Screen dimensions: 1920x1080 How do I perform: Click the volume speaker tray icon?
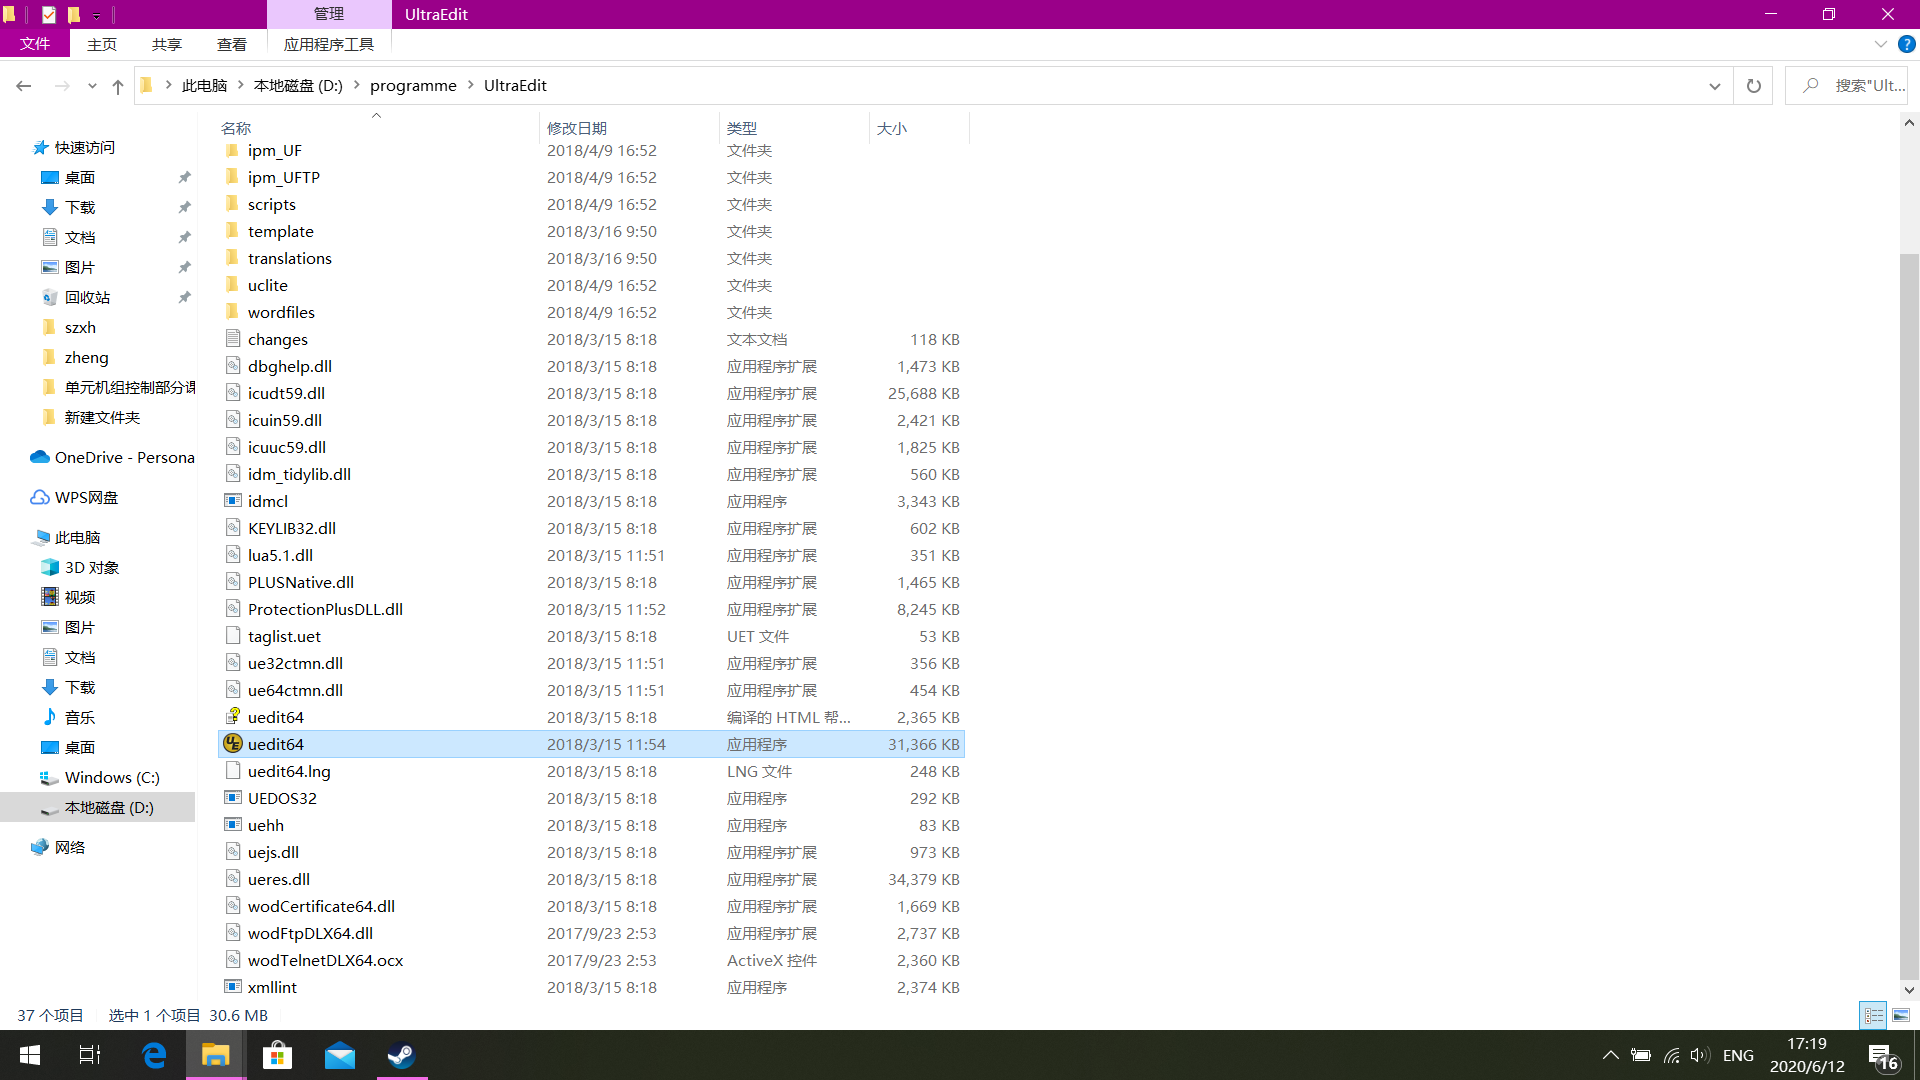(x=1700, y=1055)
